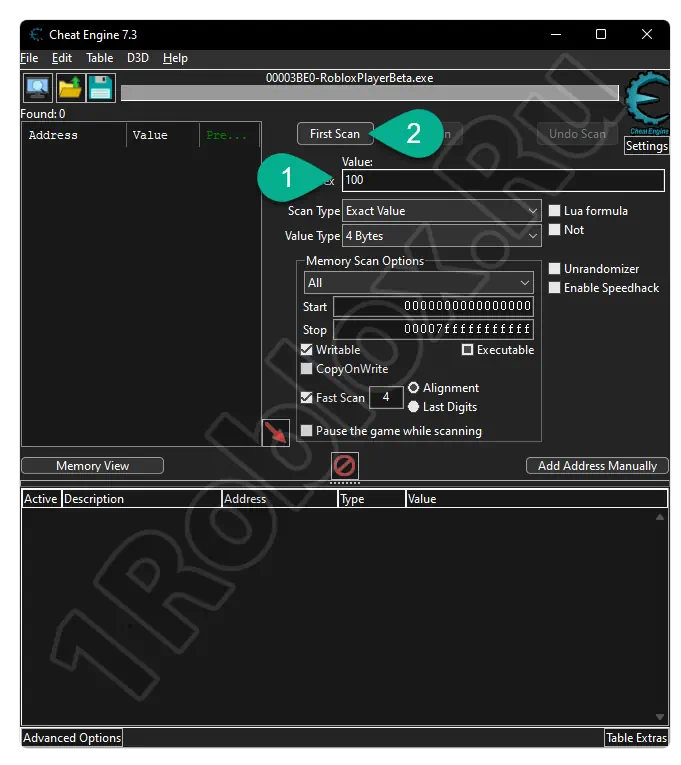Click the Value column header in results
The width and height of the screenshot is (681, 765).
[x=163, y=135]
